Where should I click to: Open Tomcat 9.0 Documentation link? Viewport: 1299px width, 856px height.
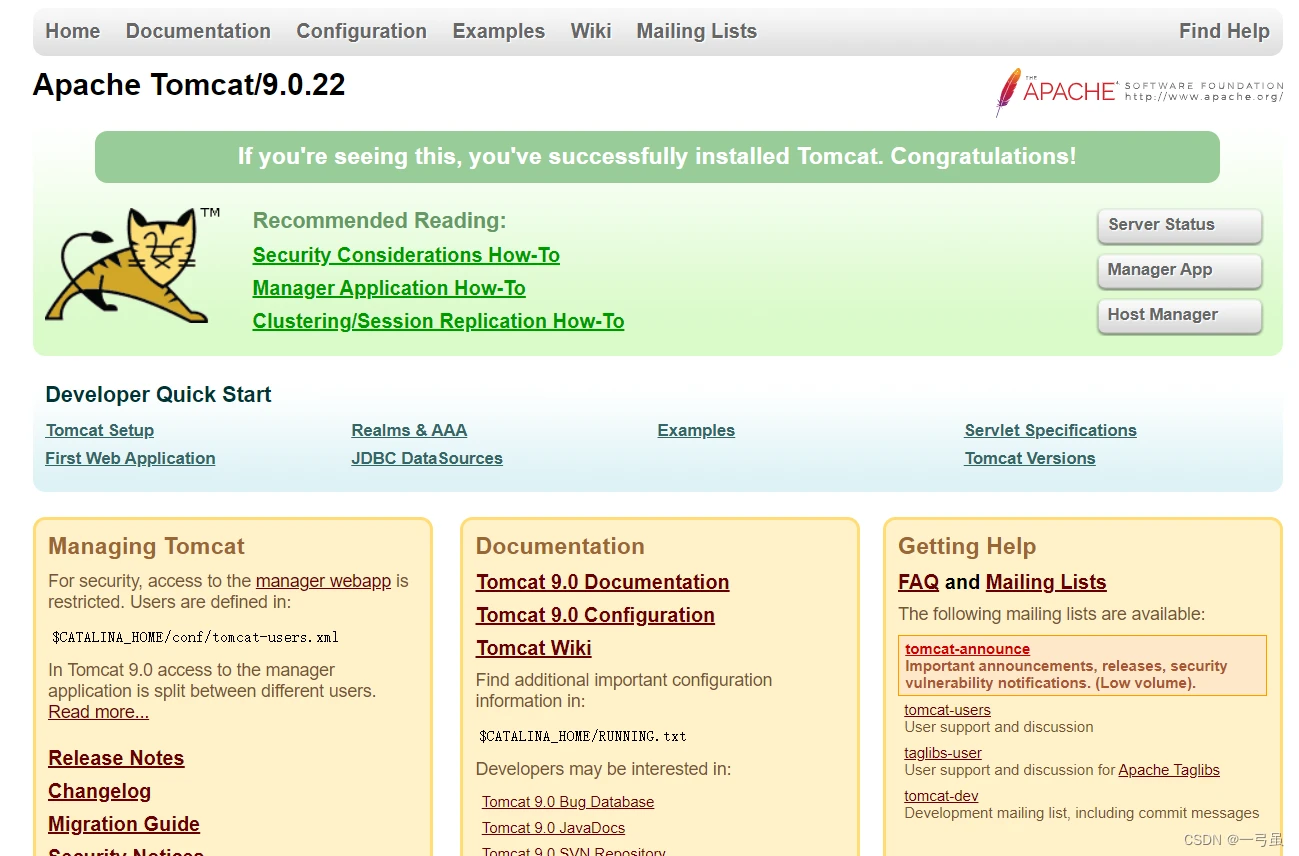pos(602,582)
